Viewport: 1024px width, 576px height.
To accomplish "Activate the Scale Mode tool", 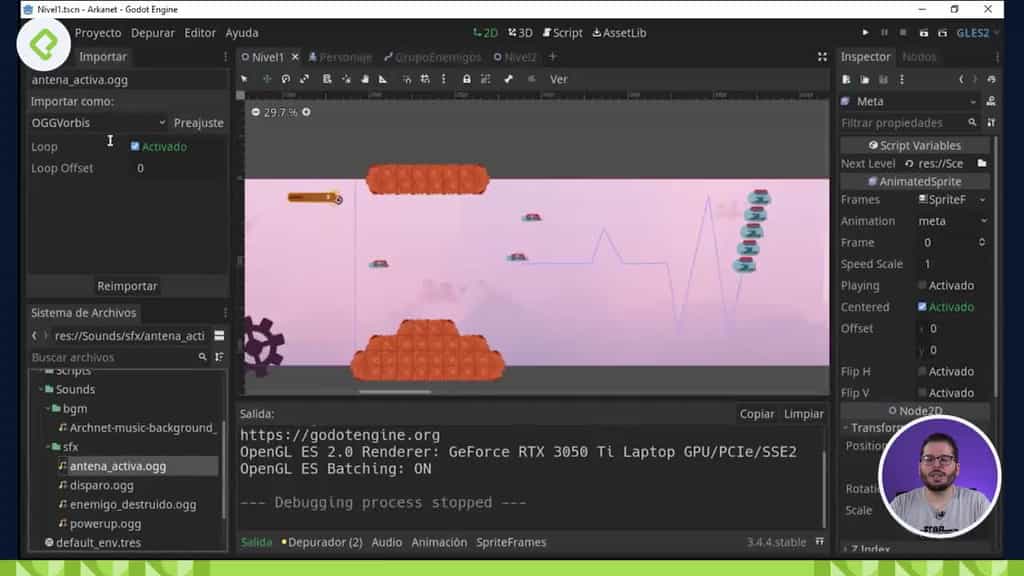I will point(304,79).
